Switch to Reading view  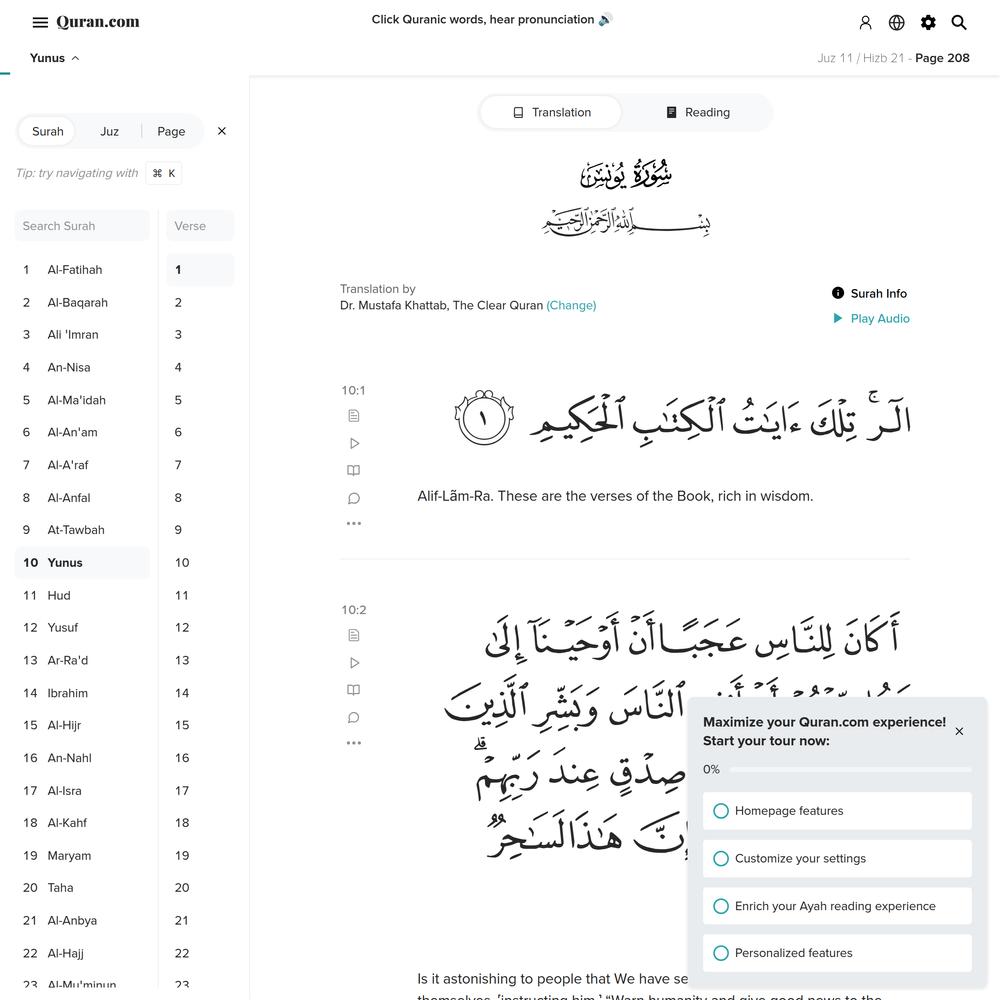pos(698,112)
